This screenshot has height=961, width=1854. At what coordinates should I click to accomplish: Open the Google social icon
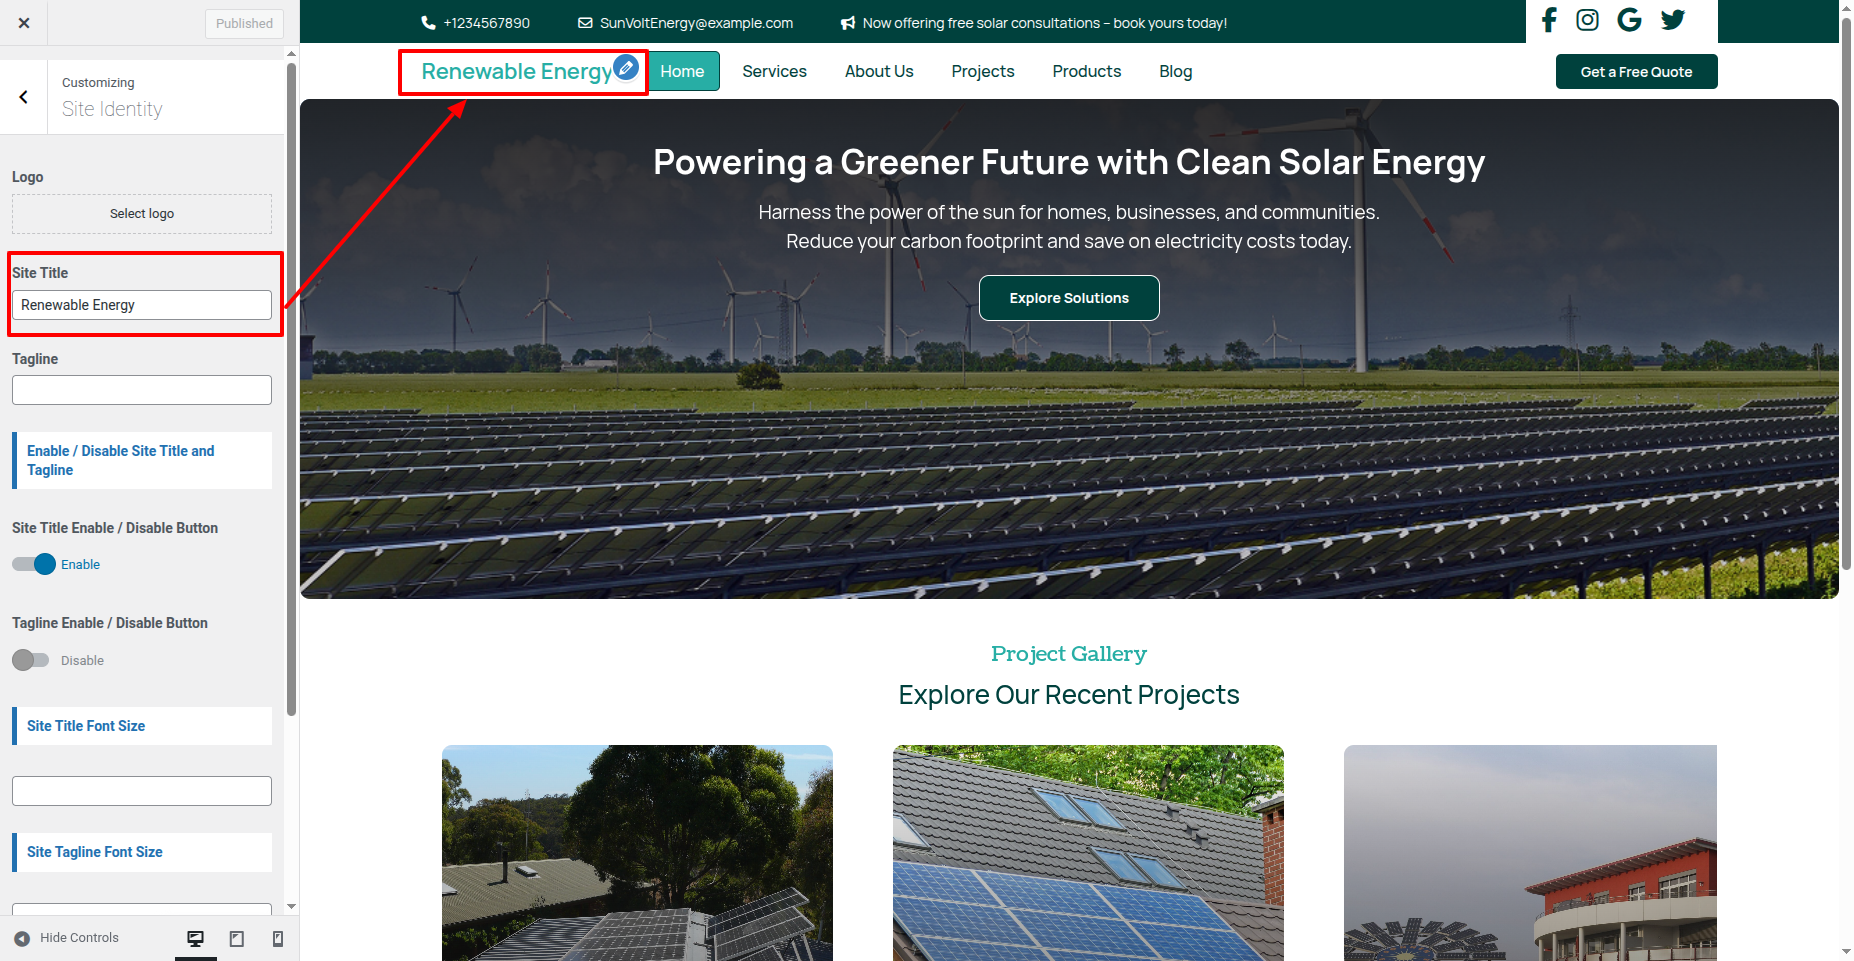click(x=1629, y=20)
